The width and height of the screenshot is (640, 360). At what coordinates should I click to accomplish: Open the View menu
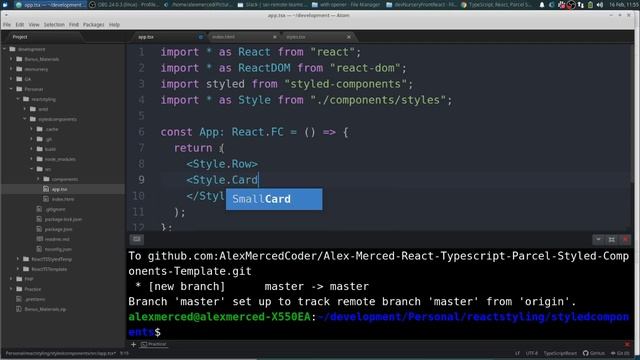click(34, 24)
